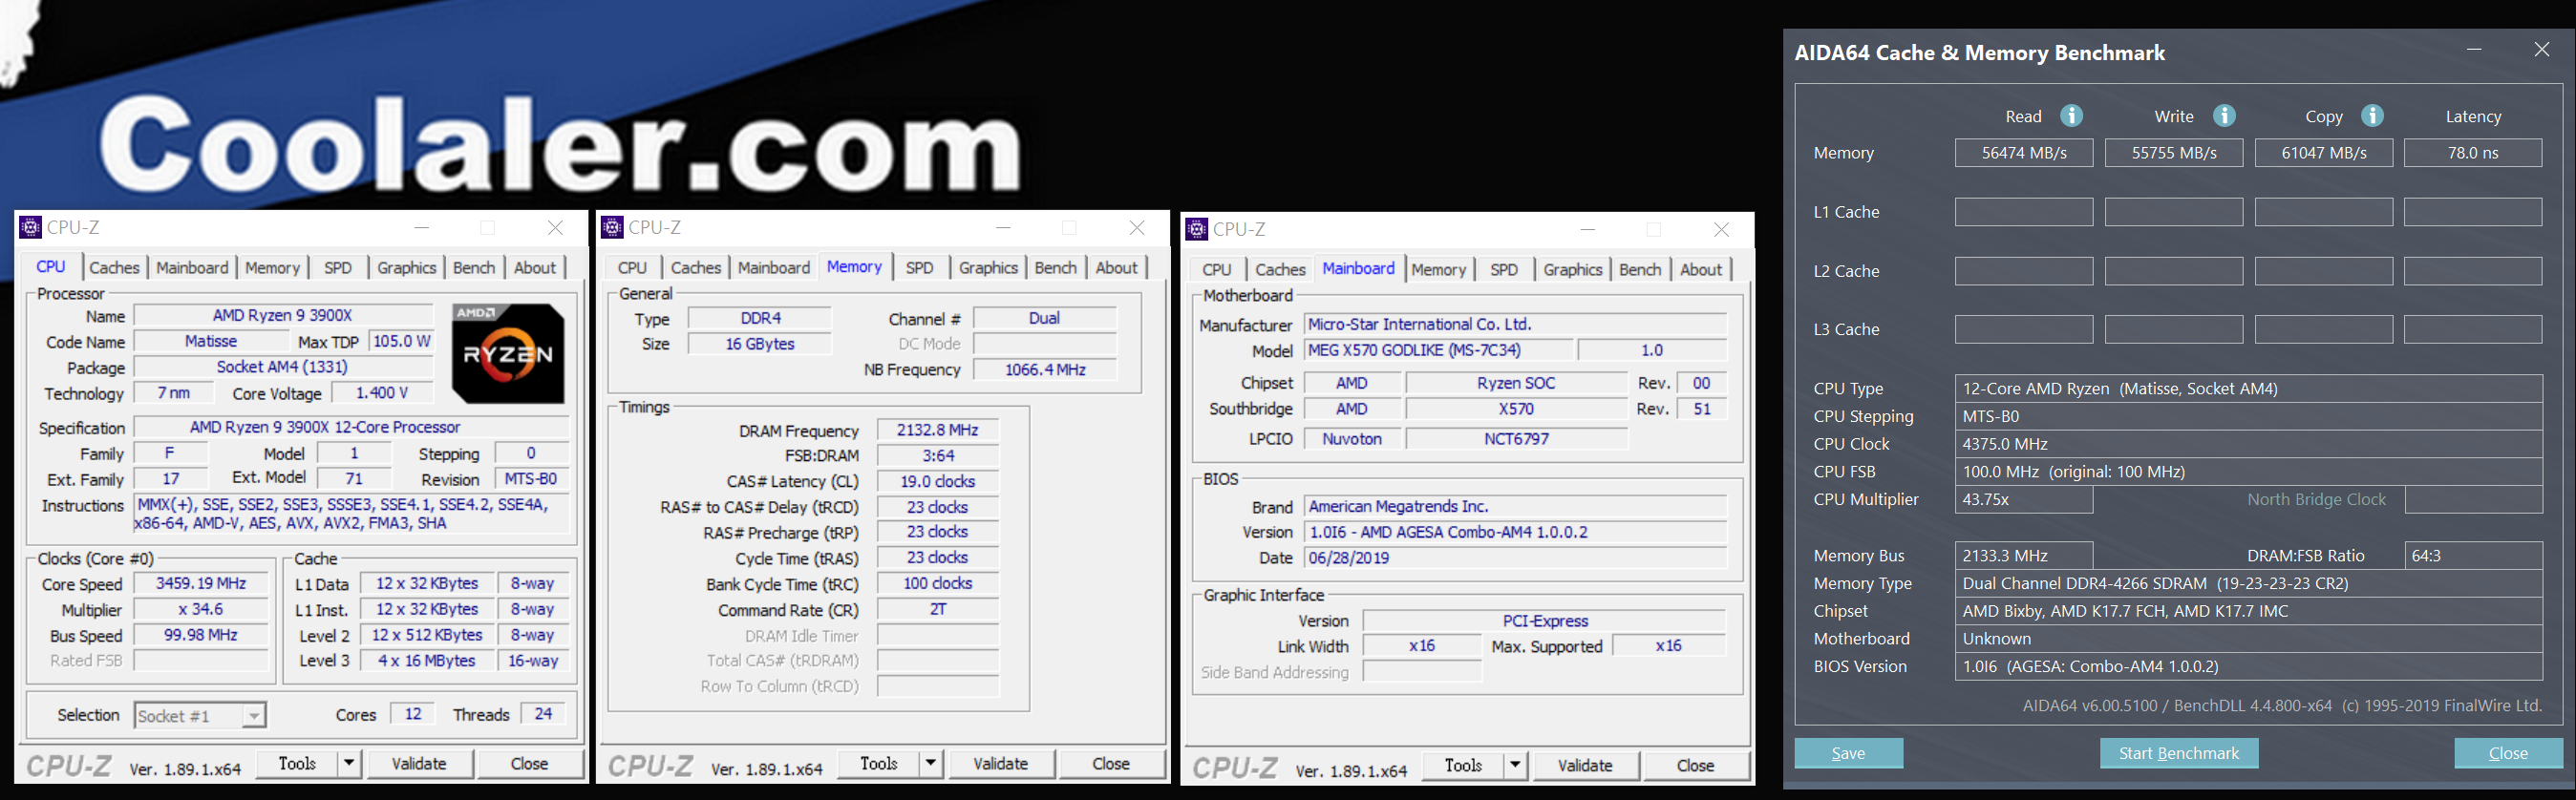Click the Cores value 12 in CPU-Z
This screenshot has width=2576, height=800.
pyautogui.click(x=413, y=714)
